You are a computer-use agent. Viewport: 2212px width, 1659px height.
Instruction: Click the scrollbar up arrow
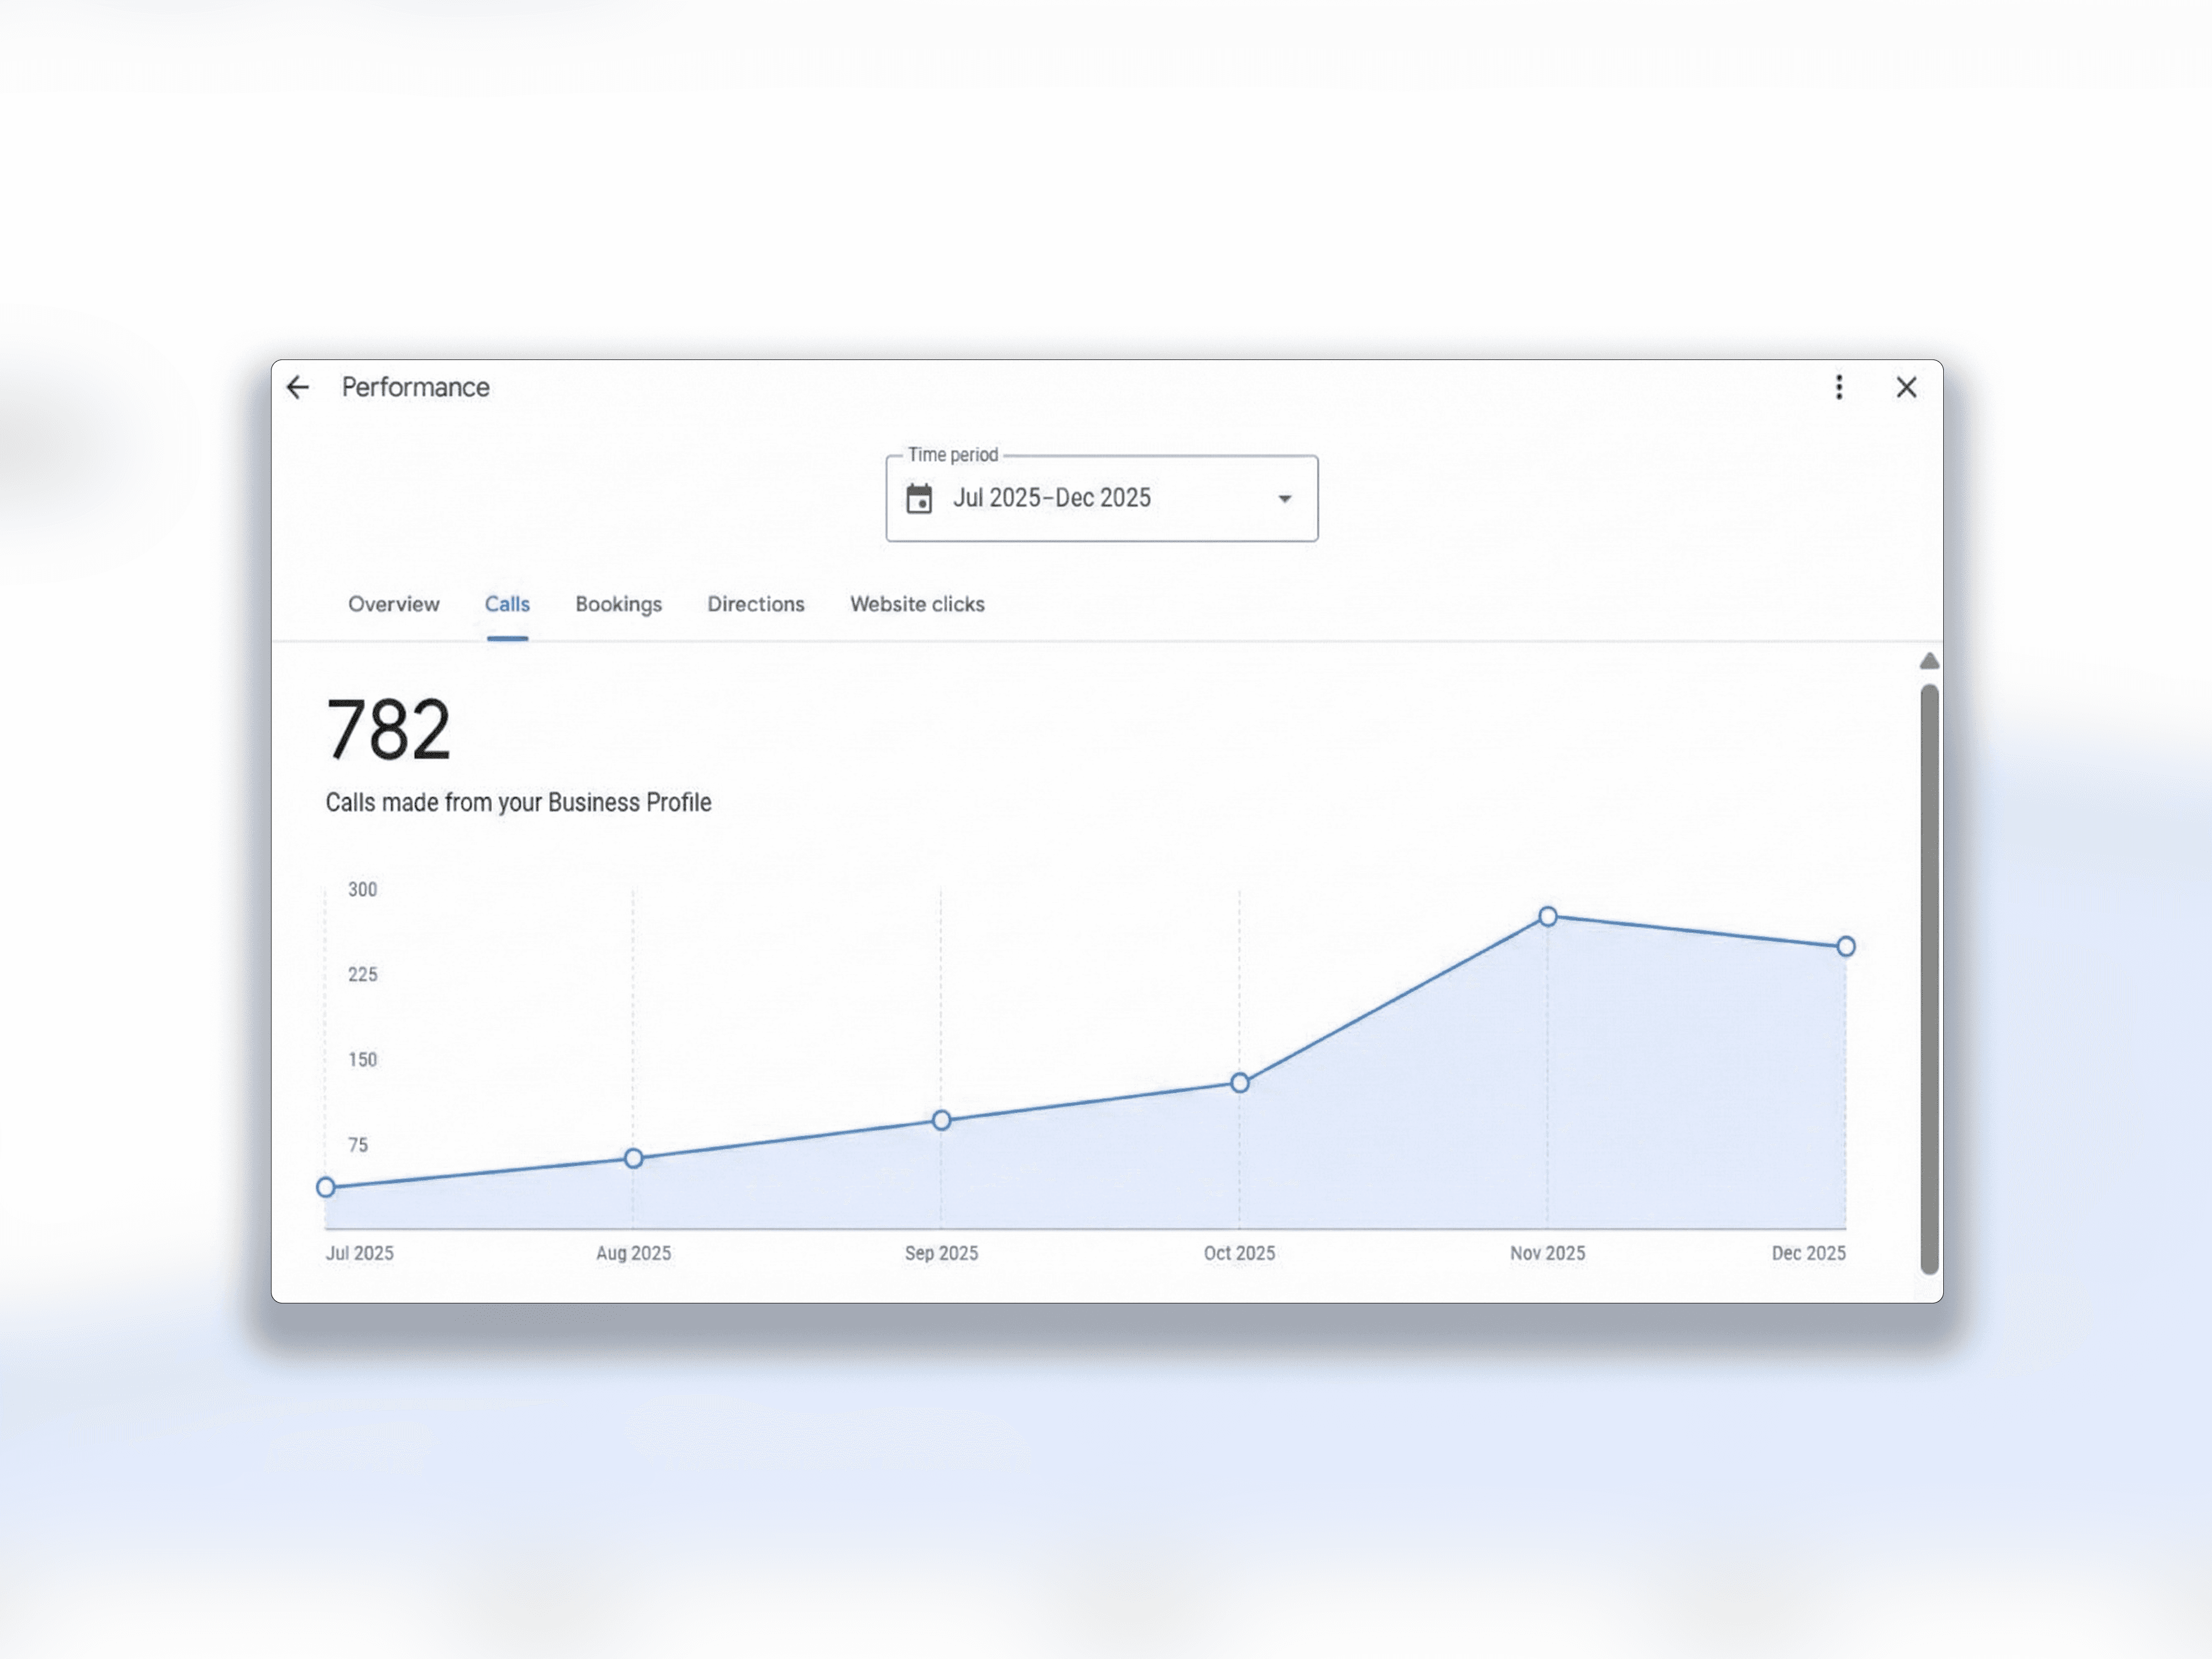point(1929,661)
